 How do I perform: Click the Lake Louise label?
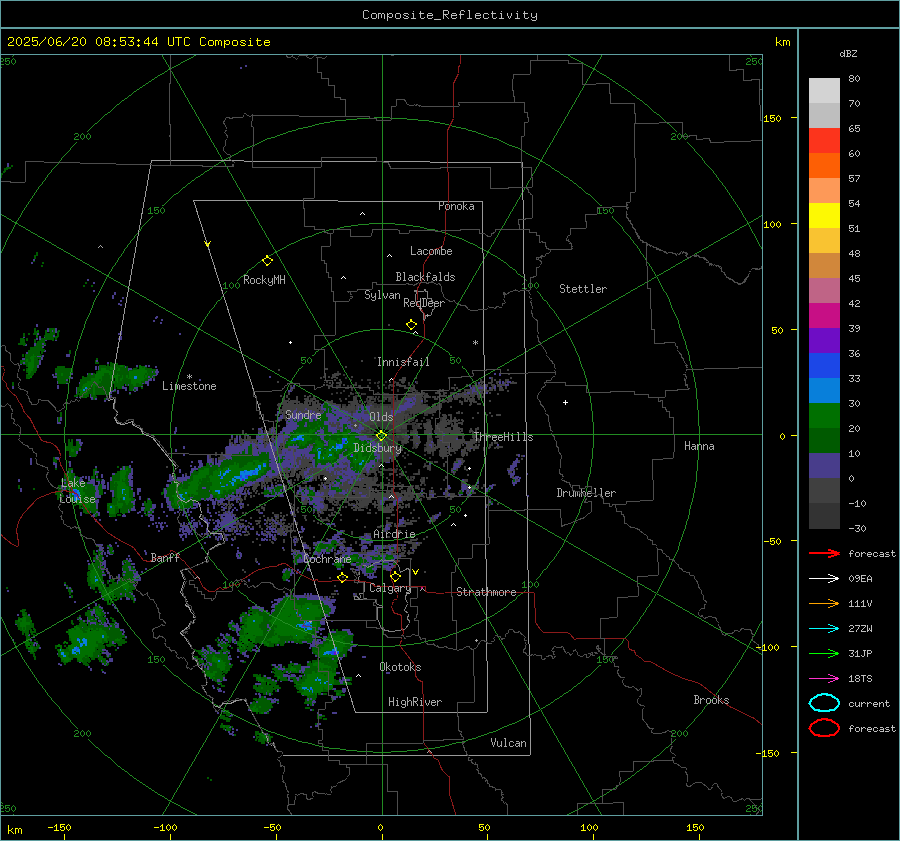pyautogui.click(x=77, y=491)
